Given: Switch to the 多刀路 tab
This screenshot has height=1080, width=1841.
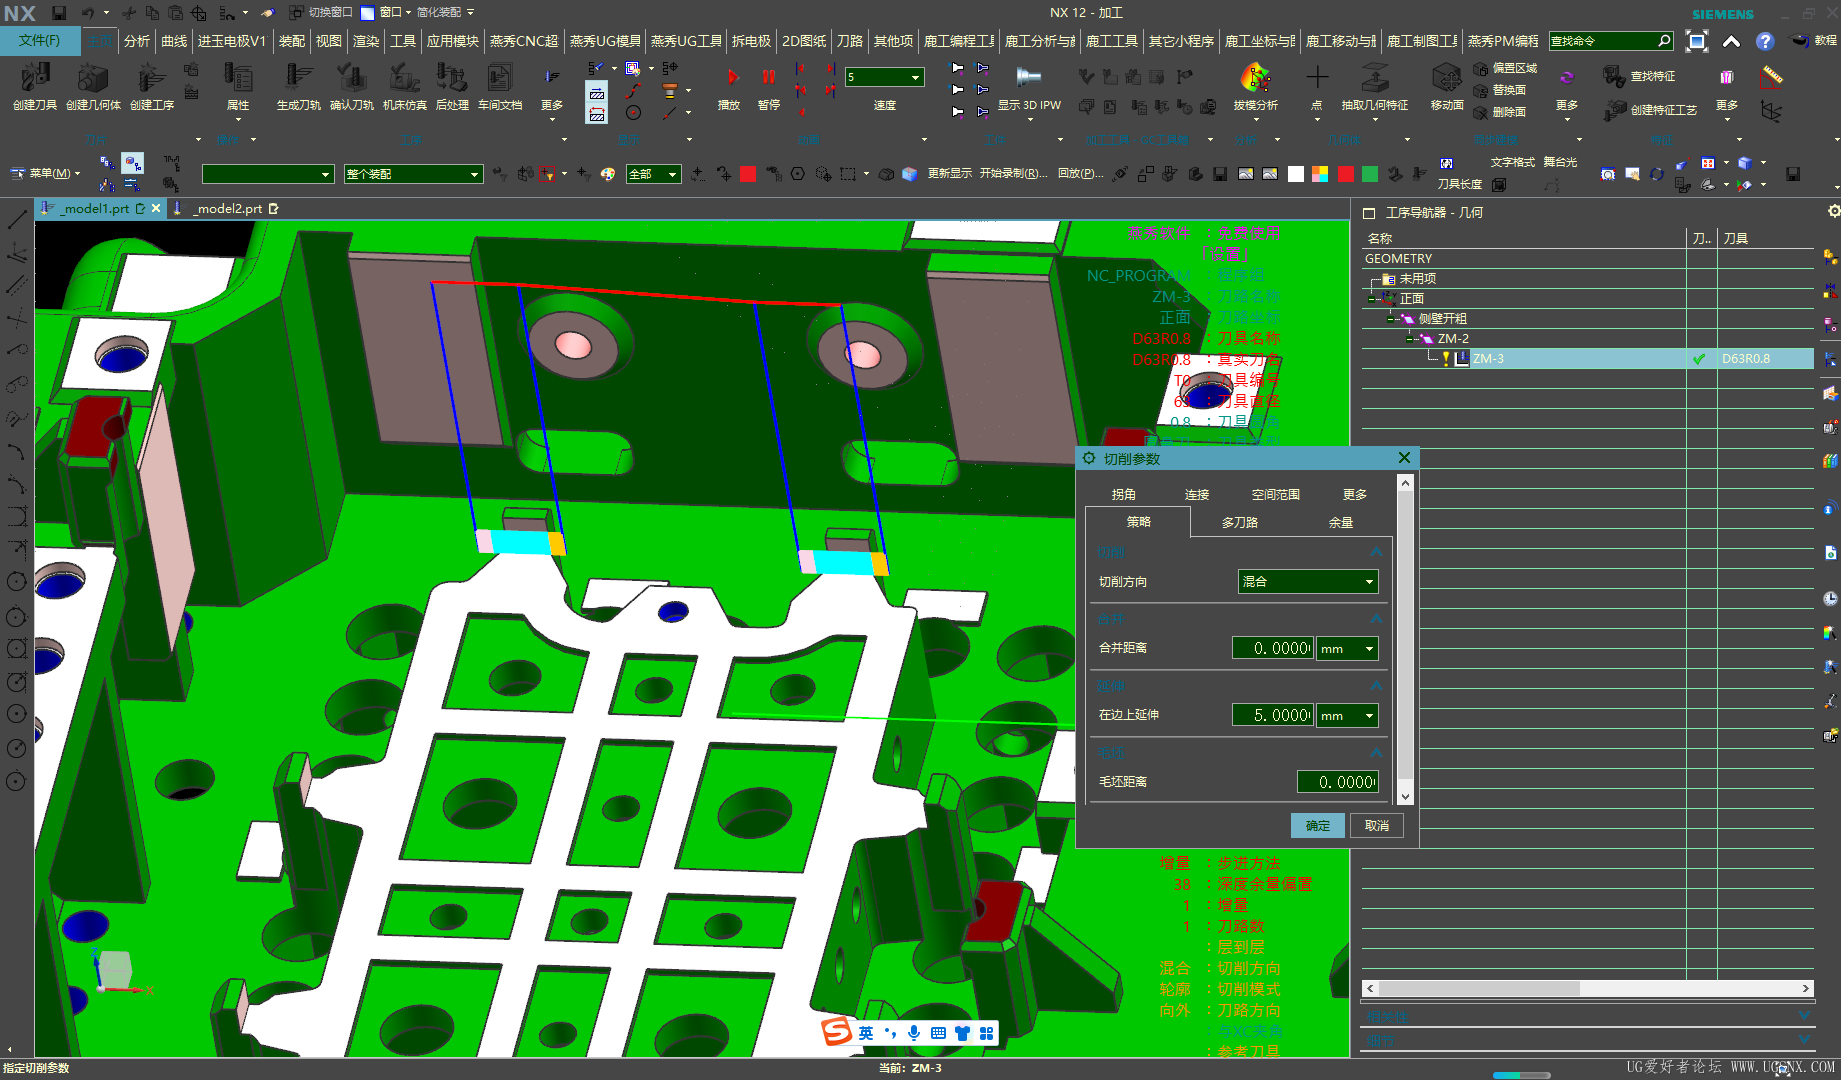Looking at the screenshot, I should point(1239,522).
